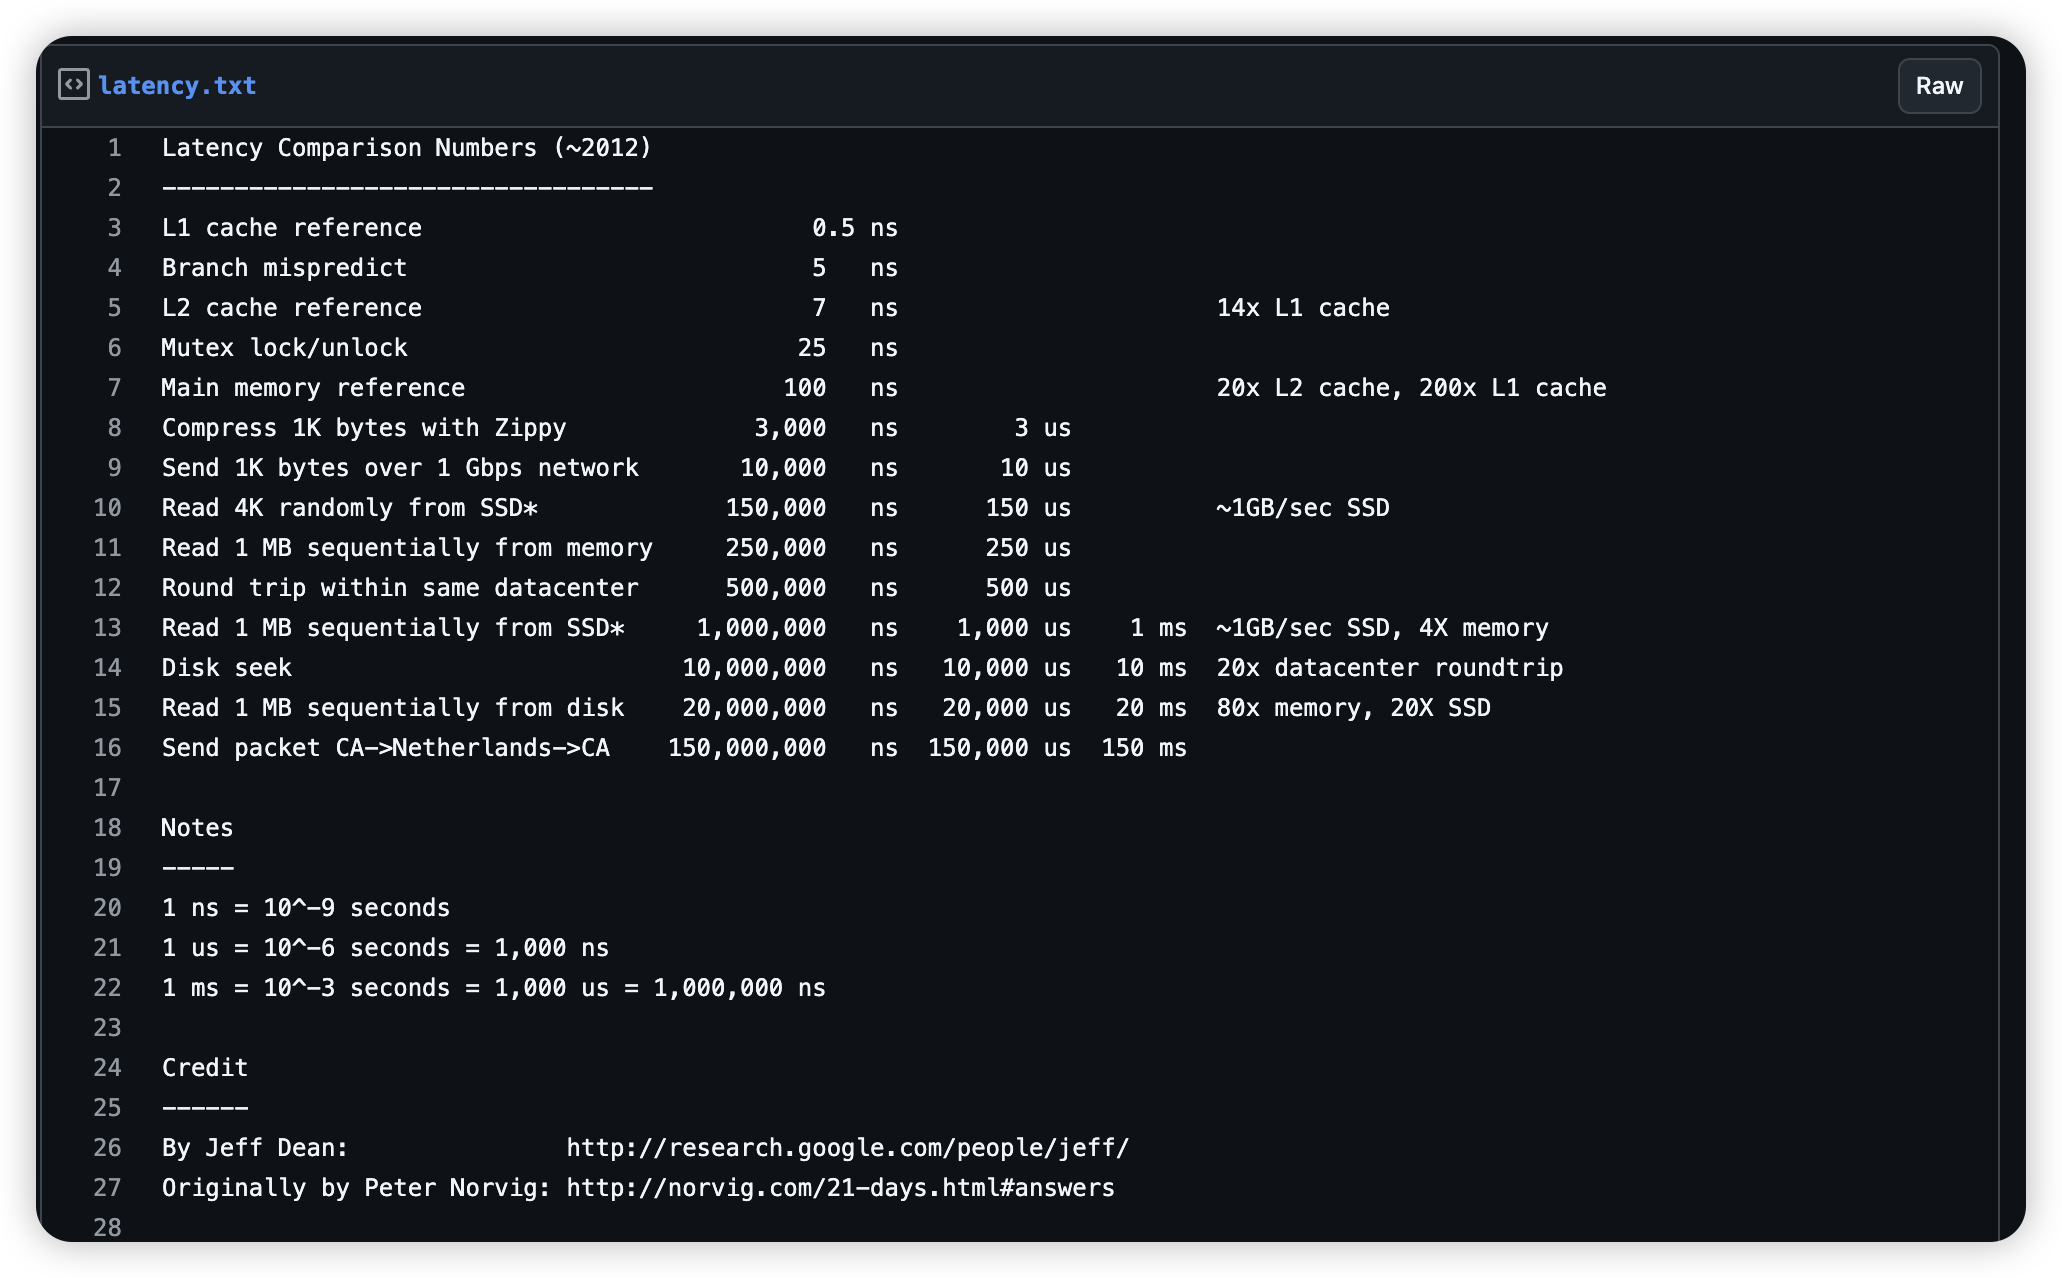Click the 'Latency Comparison Numbers' title line
This screenshot has height=1278, width=2062.
tap(406, 148)
